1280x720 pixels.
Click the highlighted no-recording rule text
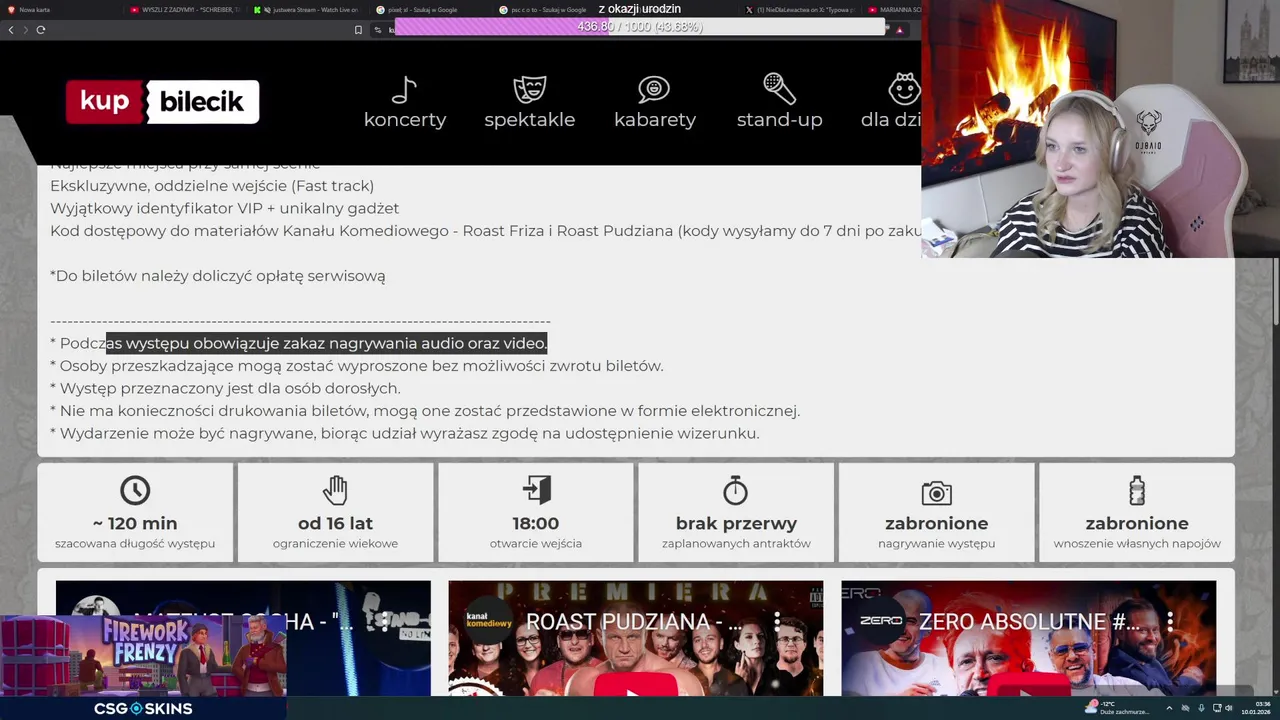(x=327, y=343)
